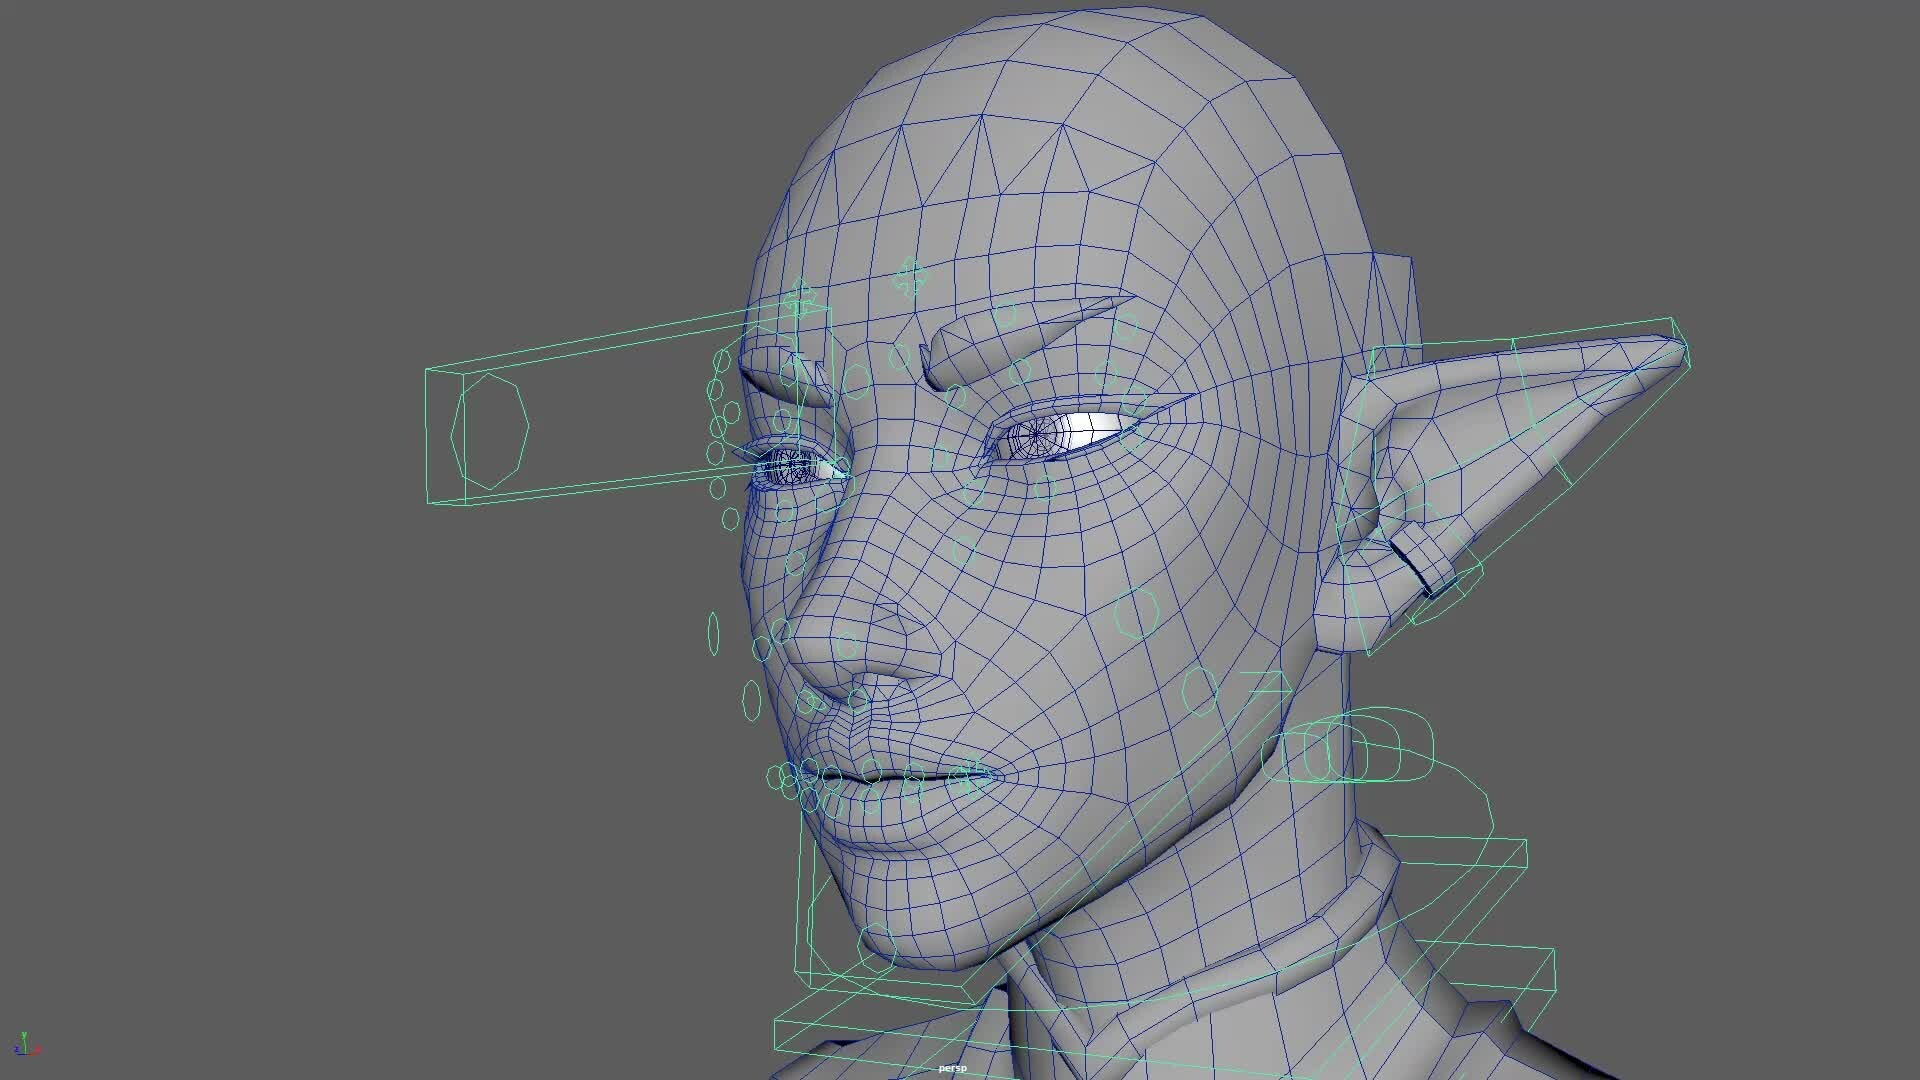Click the view axis origin indicator

[25, 1050]
